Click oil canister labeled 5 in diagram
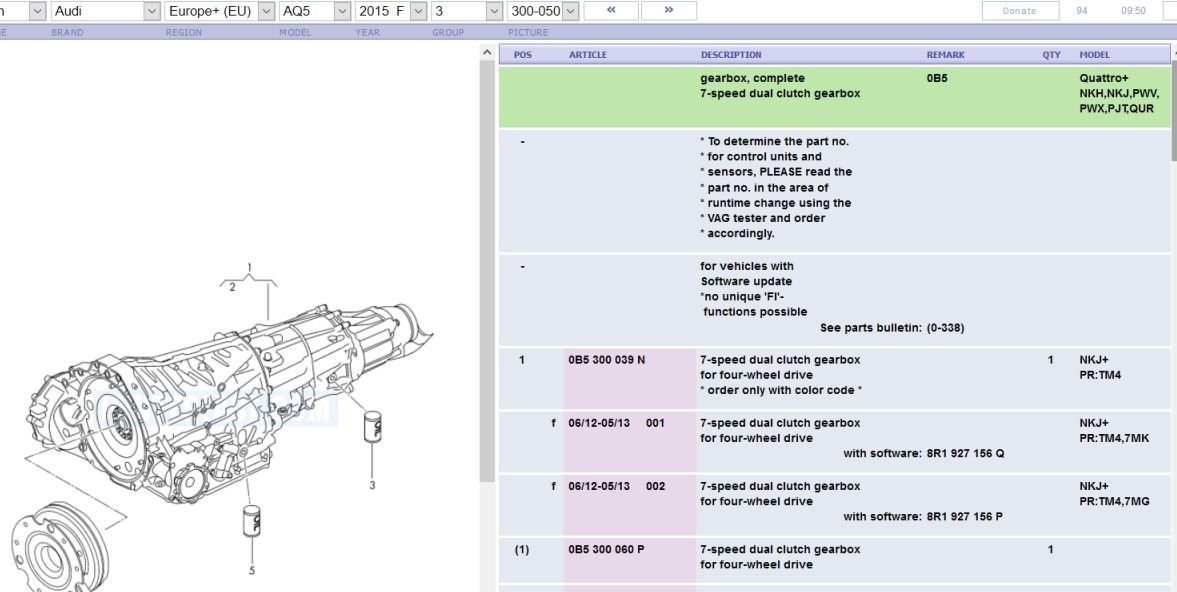The width and height of the screenshot is (1177, 592). click(x=252, y=522)
